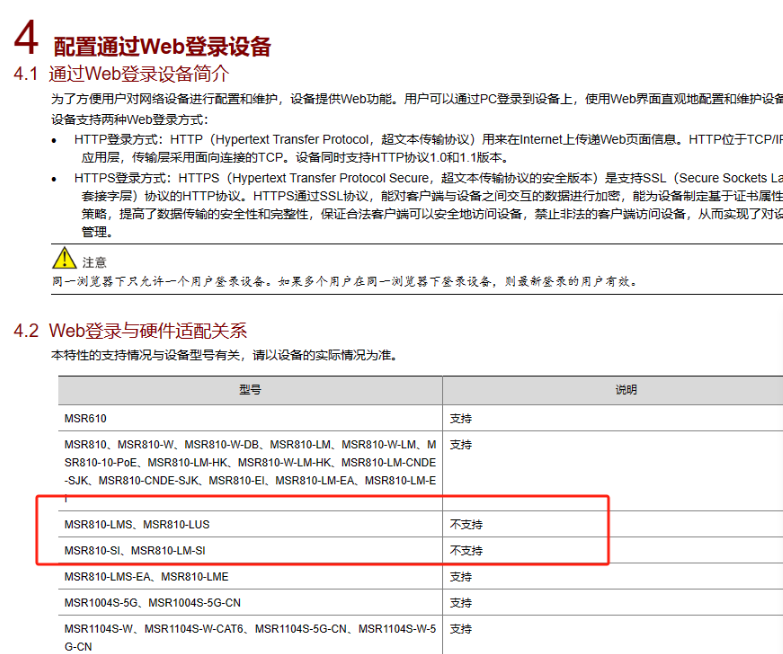Click the yellow warning triangle icon
Viewport: 783px width, 654px height.
(64, 258)
